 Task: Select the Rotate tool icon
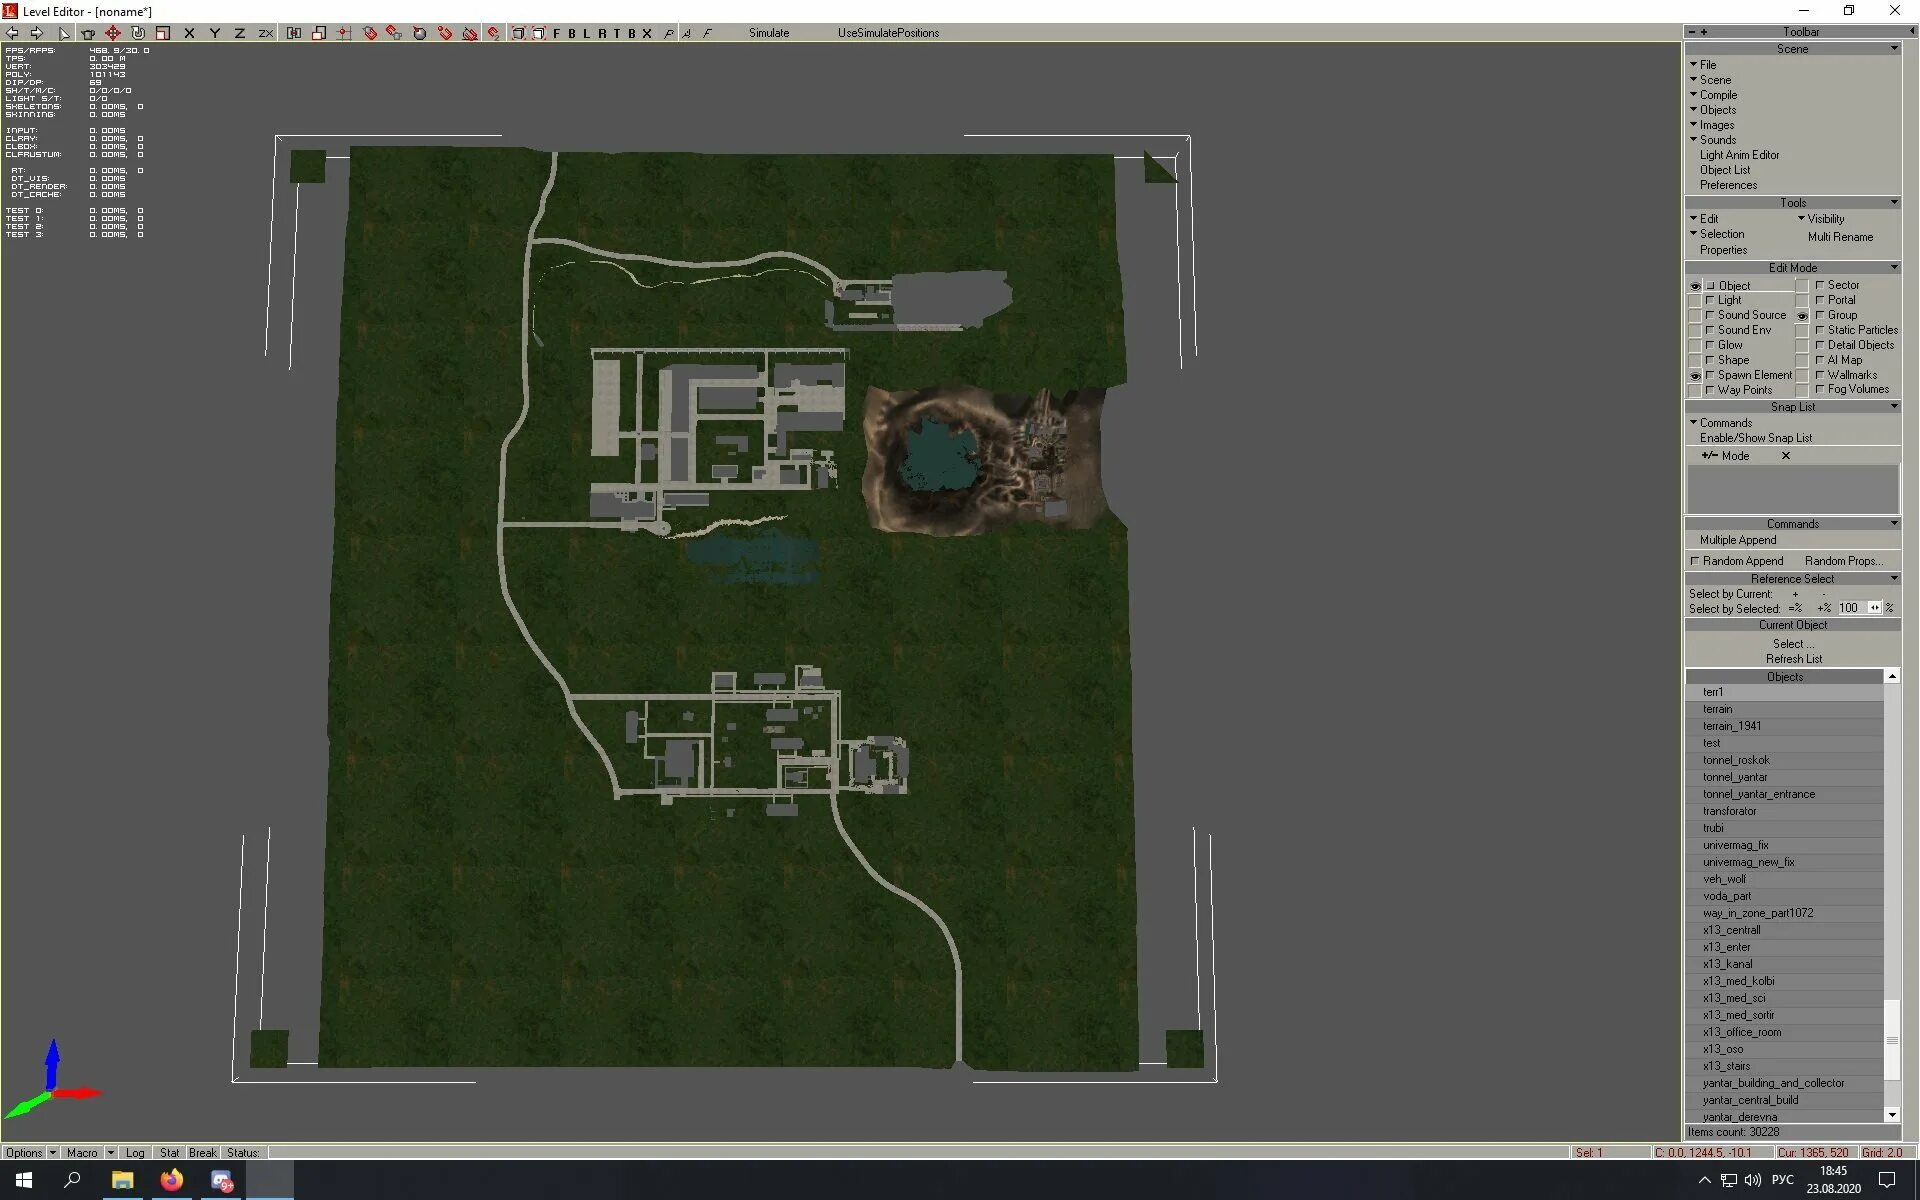138,33
